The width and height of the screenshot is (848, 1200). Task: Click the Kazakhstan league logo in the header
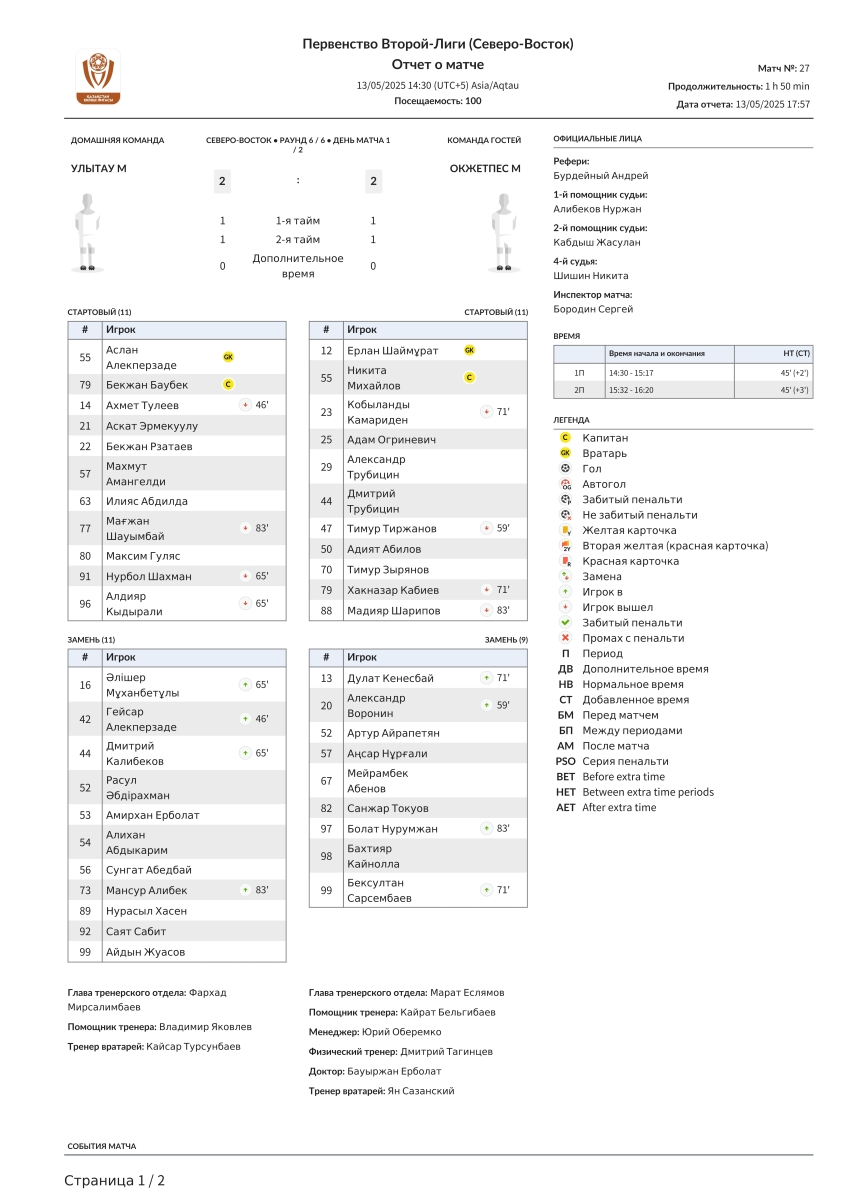coord(98,77)
